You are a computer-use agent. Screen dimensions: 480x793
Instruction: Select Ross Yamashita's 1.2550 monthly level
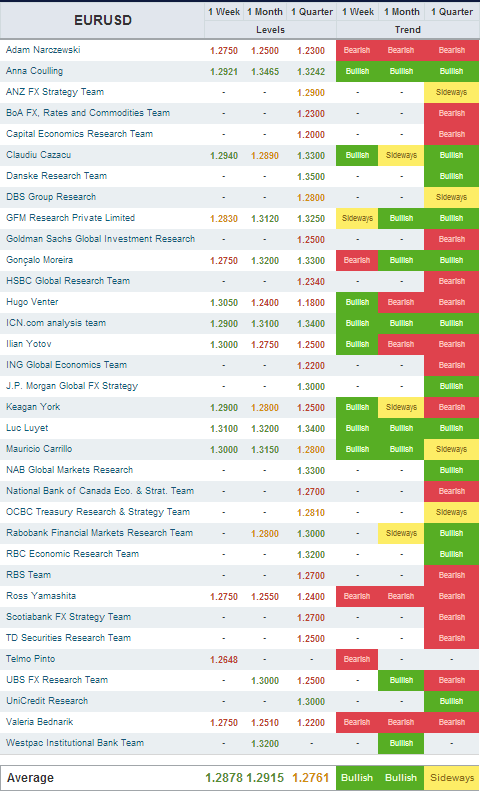265,596
